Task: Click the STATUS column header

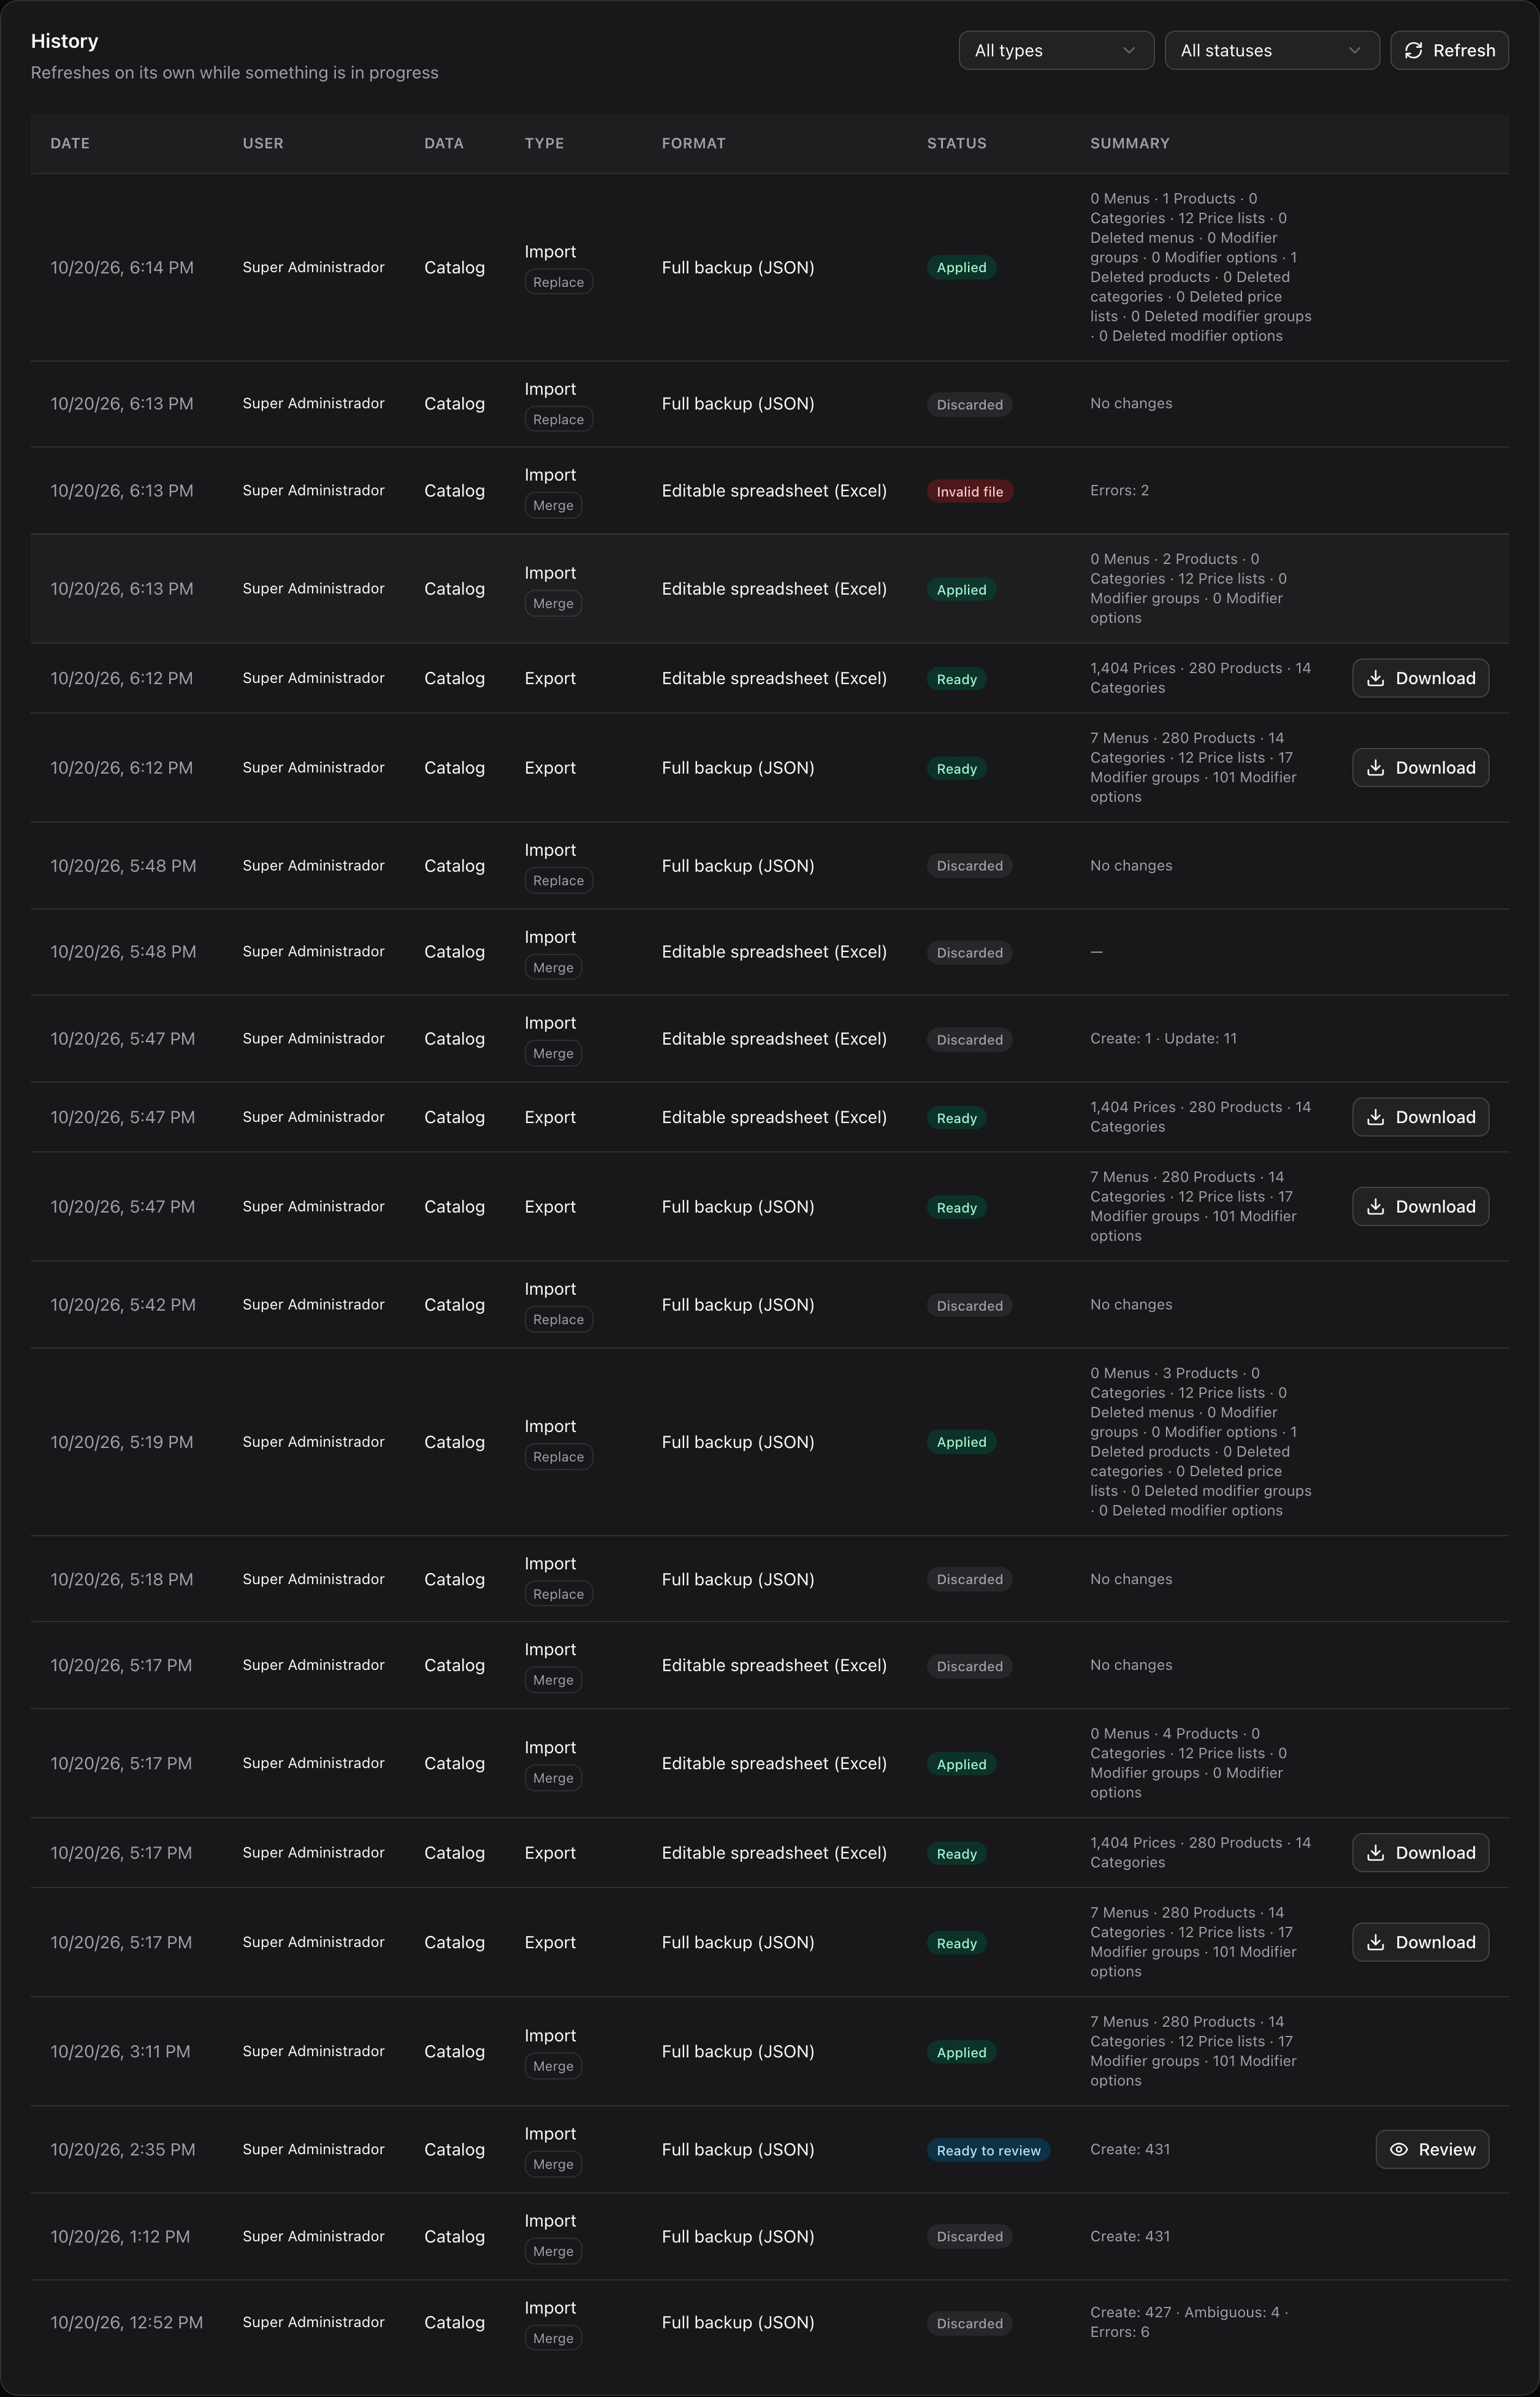Action: coord(956,143)
